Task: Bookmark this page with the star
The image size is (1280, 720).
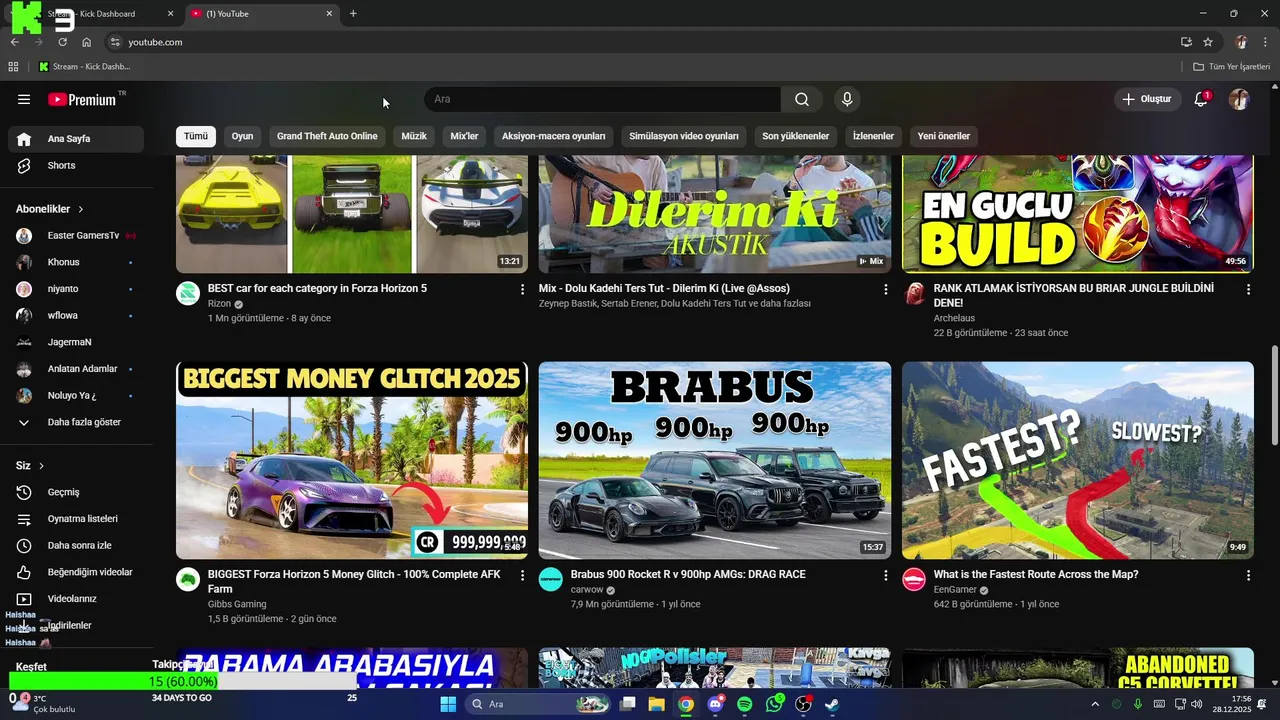Action: tap(1208, 42)
